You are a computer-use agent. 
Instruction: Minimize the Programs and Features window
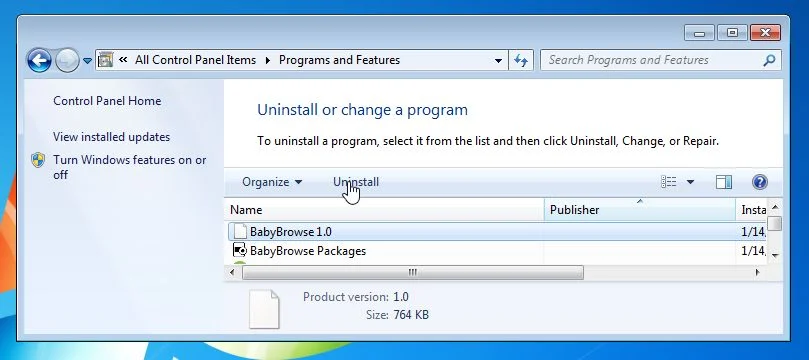(x=700, y=33)
